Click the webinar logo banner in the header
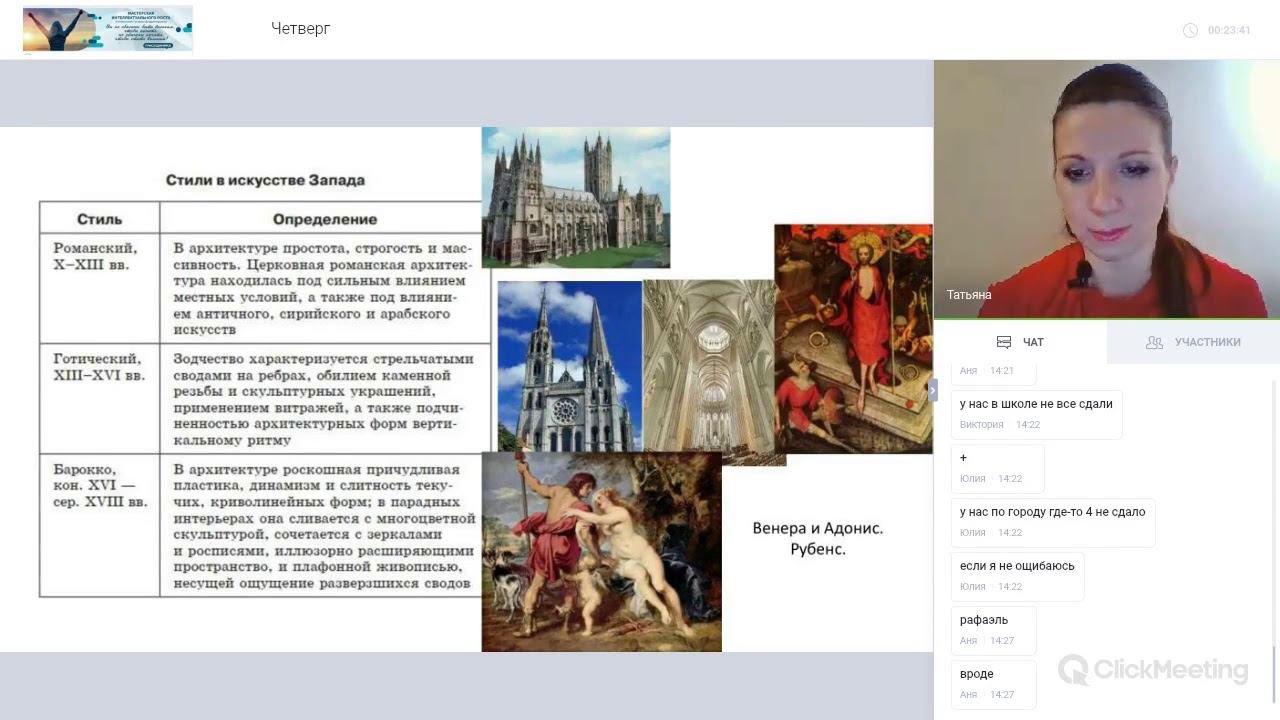1280x720 pixels. coord(108,29)
